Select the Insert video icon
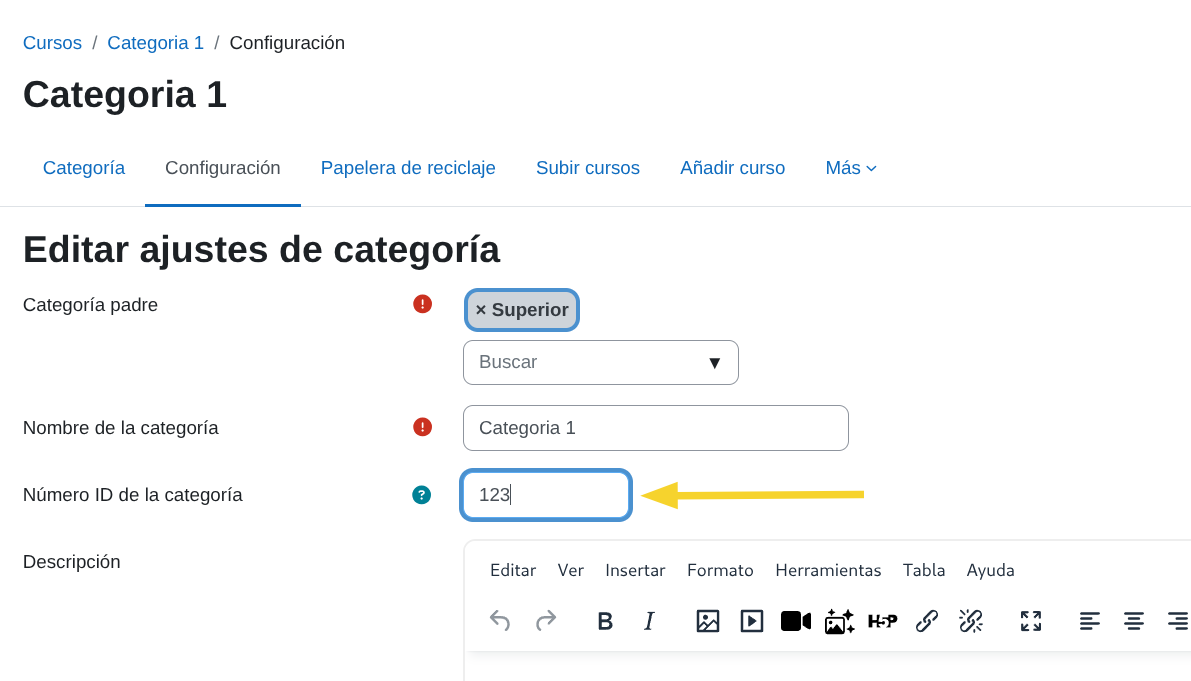This screenshot has height=681, width=1191. point(752,621)
